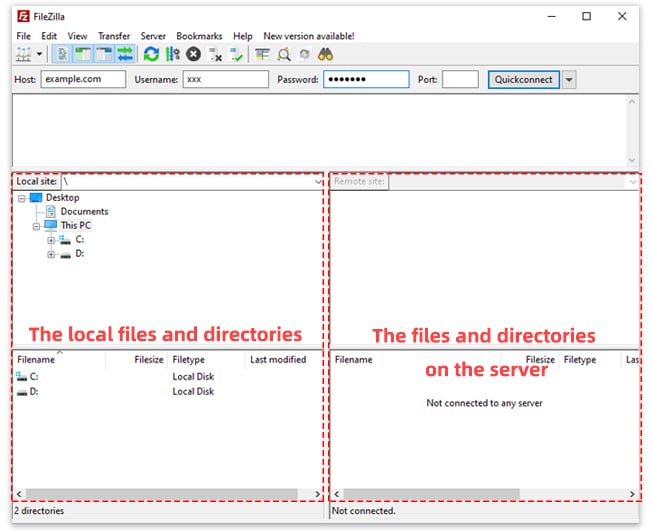This screenshot has height=530, width=653.
Task: Select C: row in local file list
Action: pos(168,377)
